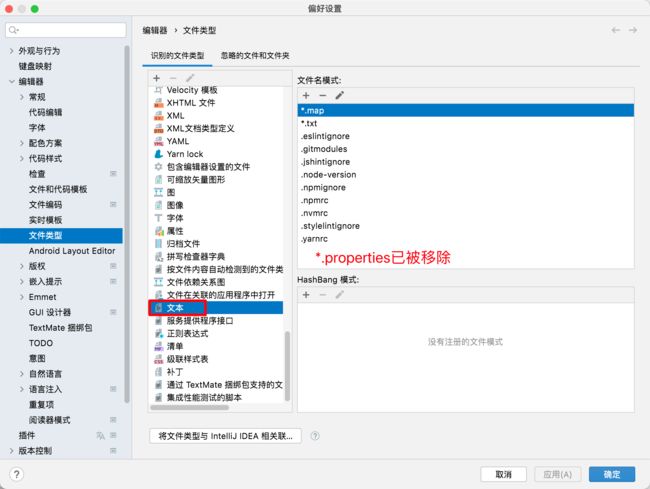The height and width of the screenshot is (489, 650).
Task: Select the 服务提供程序接口 file type
Action: point(216,321)
